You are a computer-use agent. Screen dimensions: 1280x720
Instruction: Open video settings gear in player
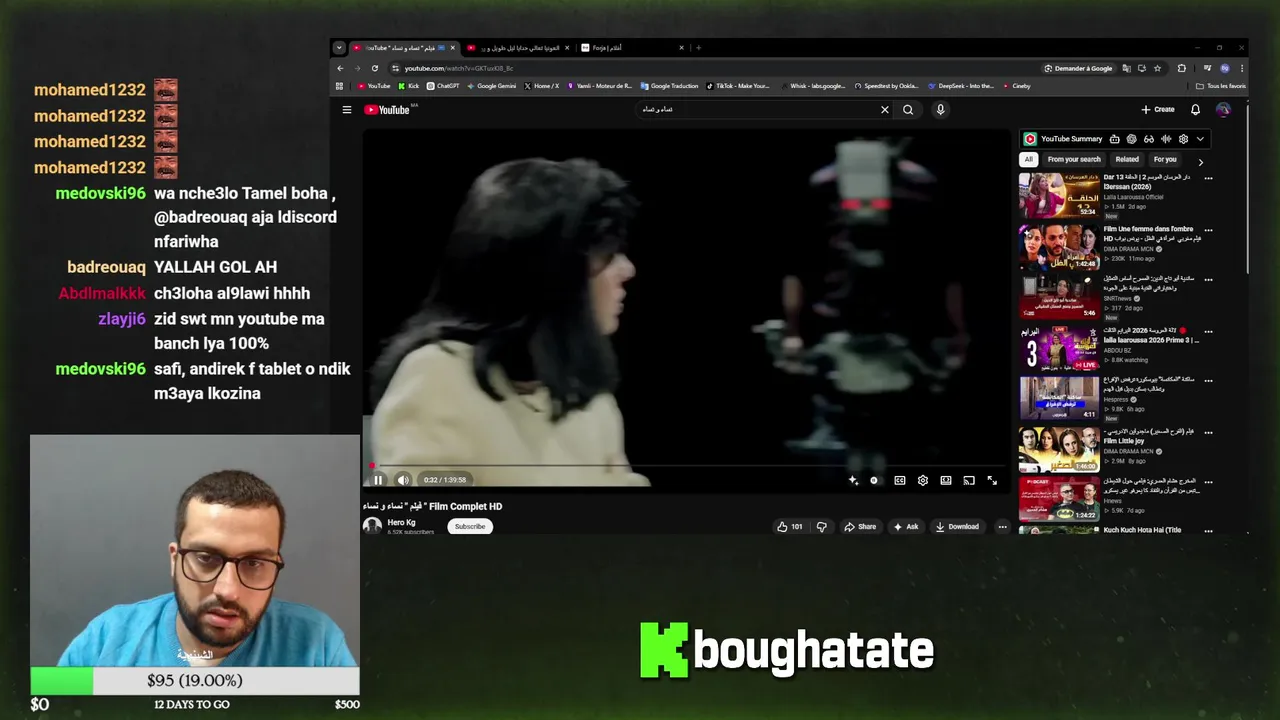click(923, 480)
